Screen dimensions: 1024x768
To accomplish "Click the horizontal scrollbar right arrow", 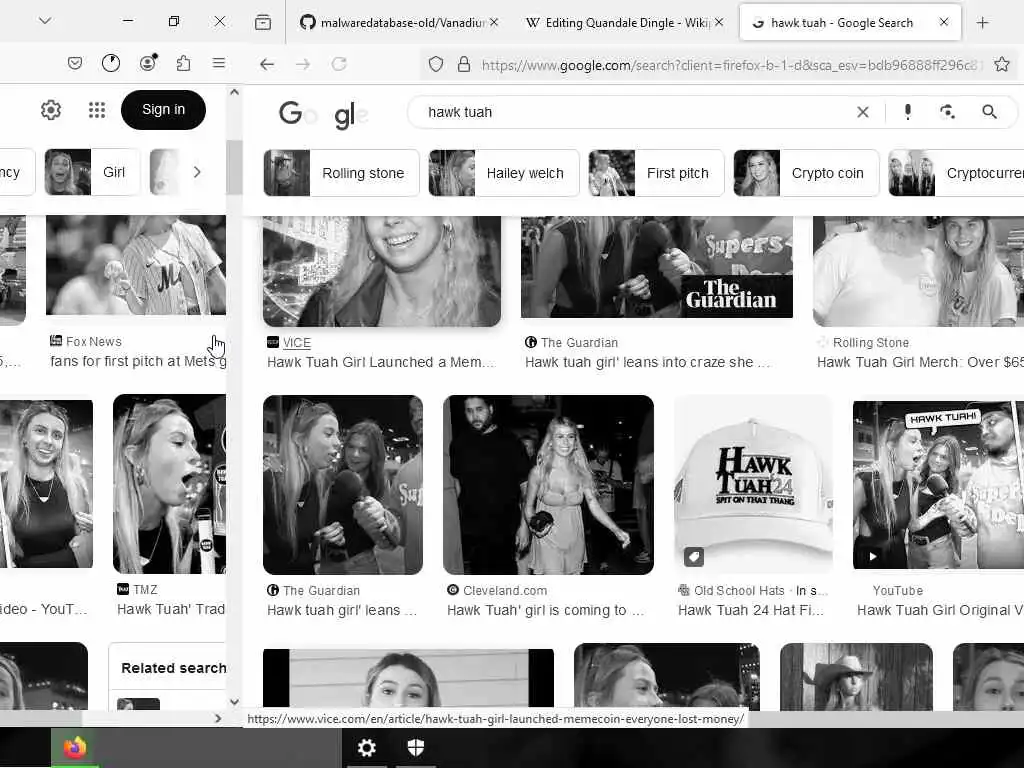I will pos(218,718).
